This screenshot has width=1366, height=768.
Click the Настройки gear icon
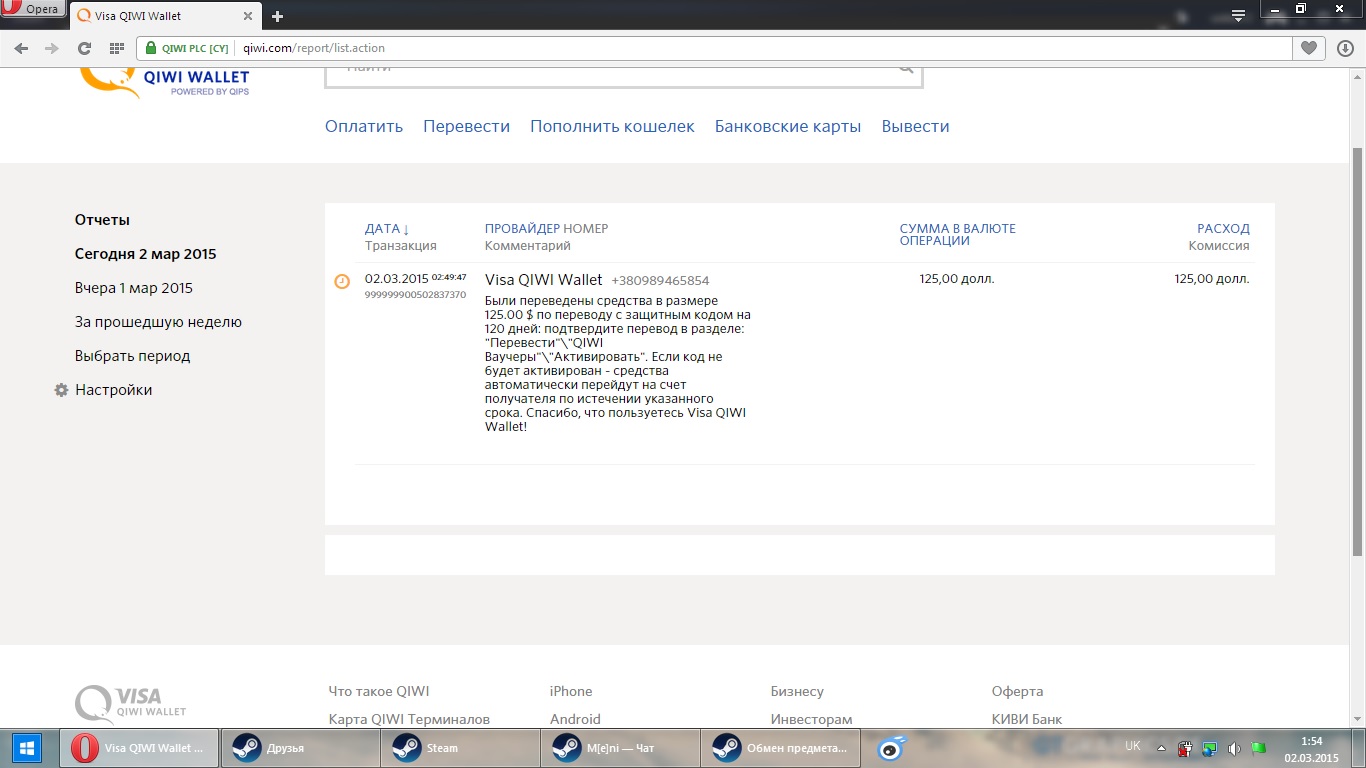pos(61,390)
